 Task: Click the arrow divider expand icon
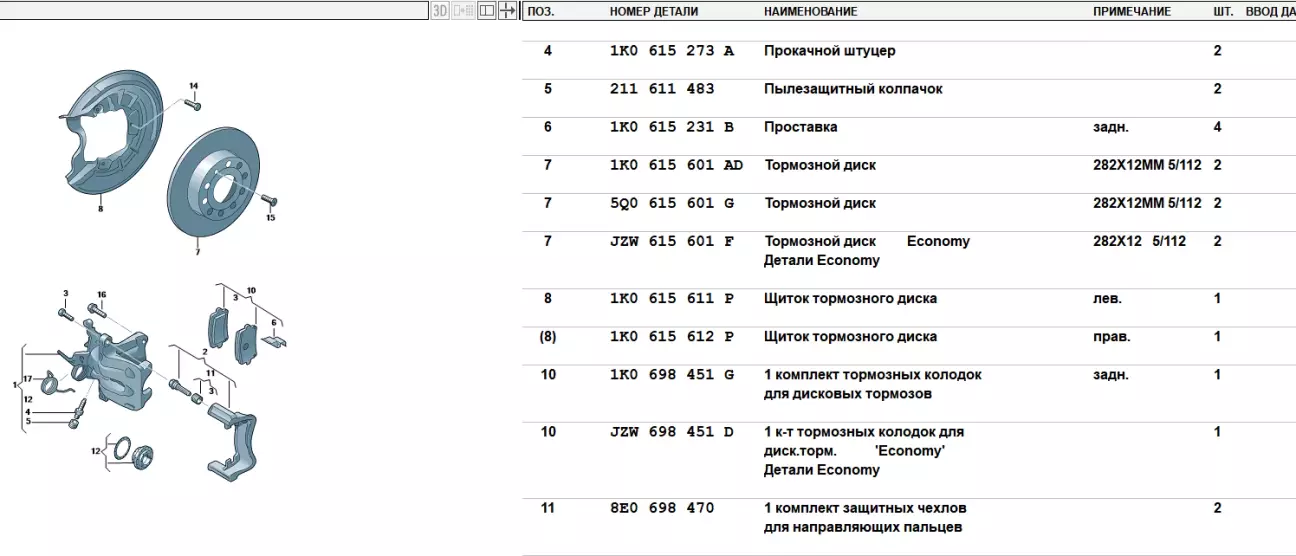(x=508, y=11)
